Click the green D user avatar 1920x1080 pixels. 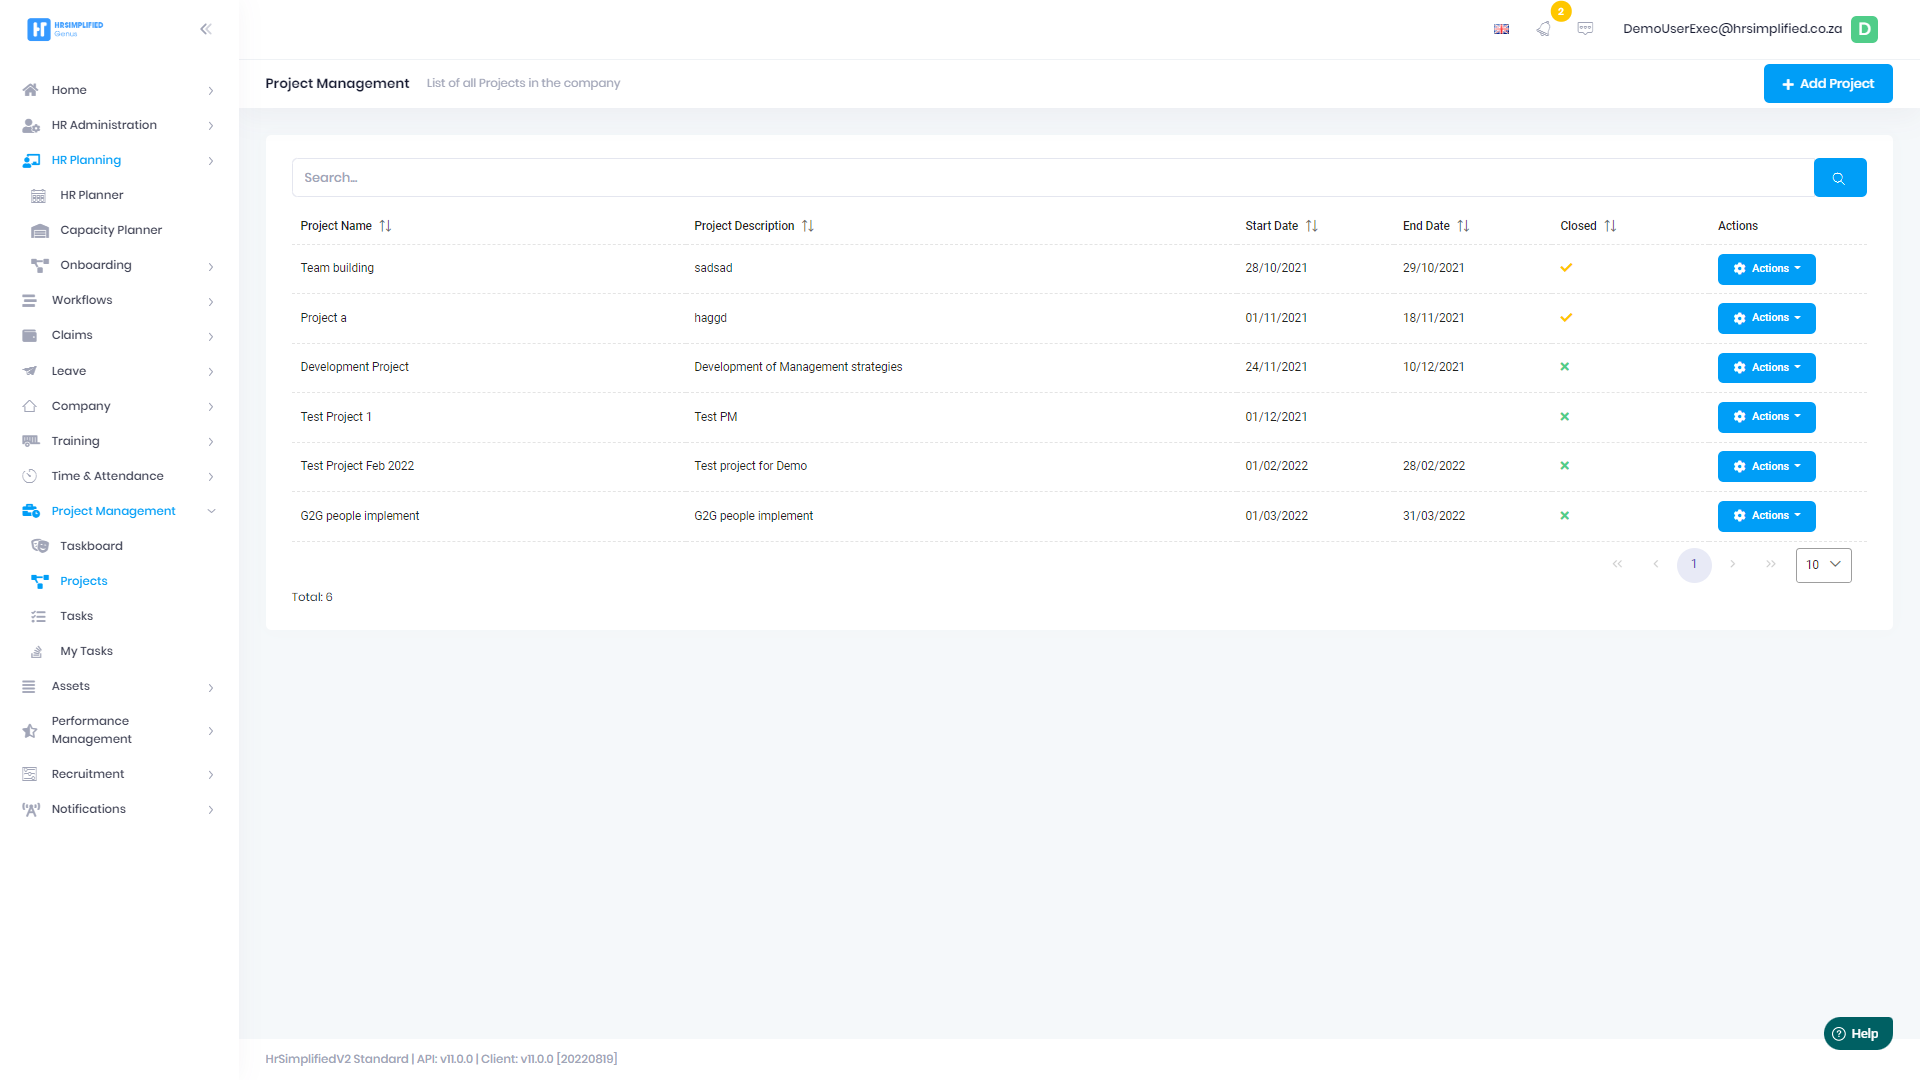(x=1864, y=29)
